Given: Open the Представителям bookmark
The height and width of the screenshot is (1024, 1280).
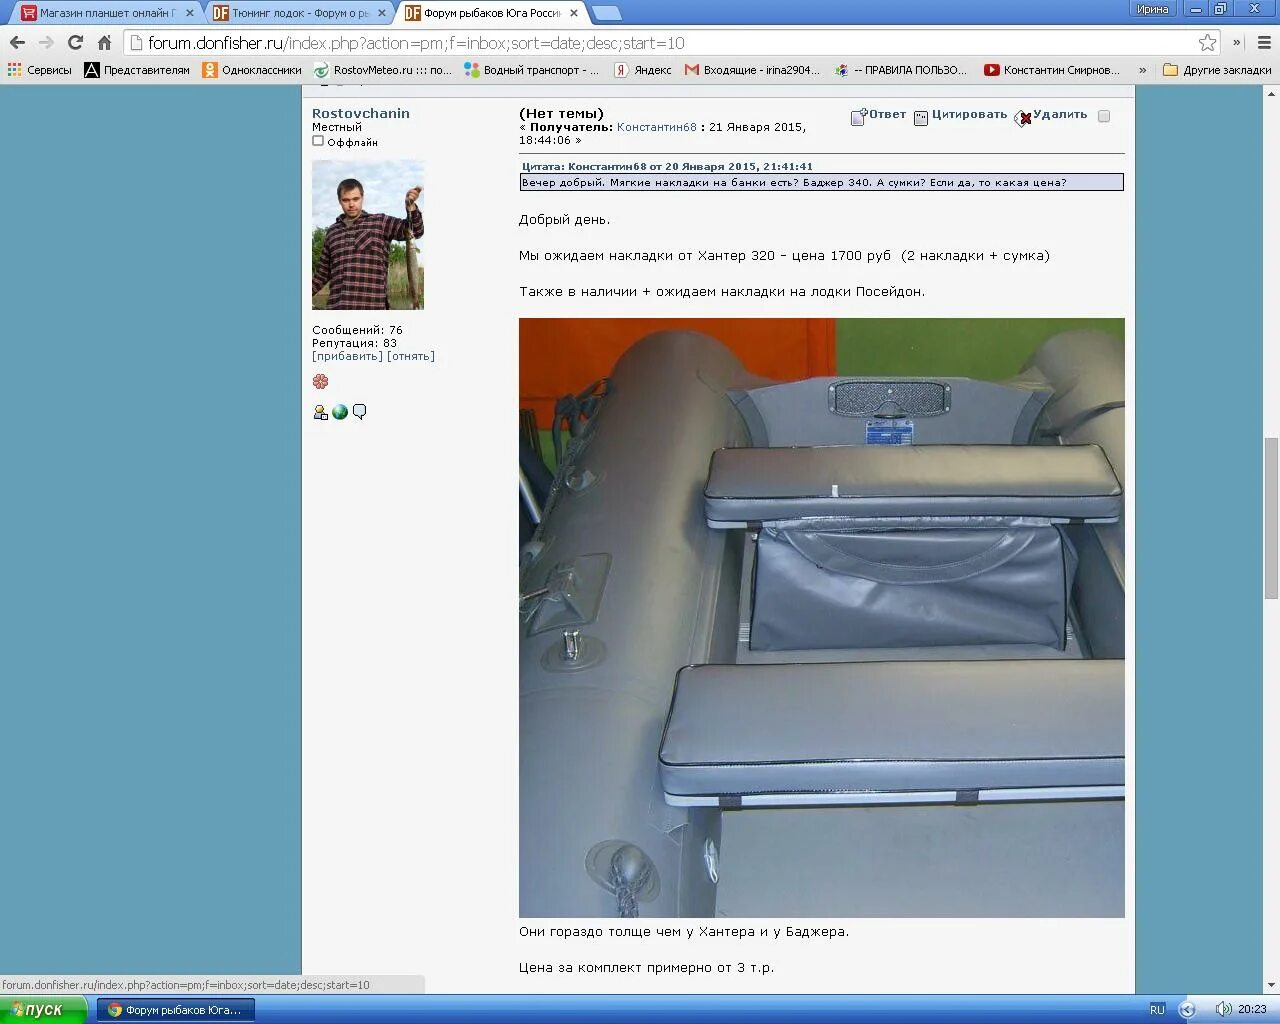Looking at the screenshot, I should pos(137,70).
